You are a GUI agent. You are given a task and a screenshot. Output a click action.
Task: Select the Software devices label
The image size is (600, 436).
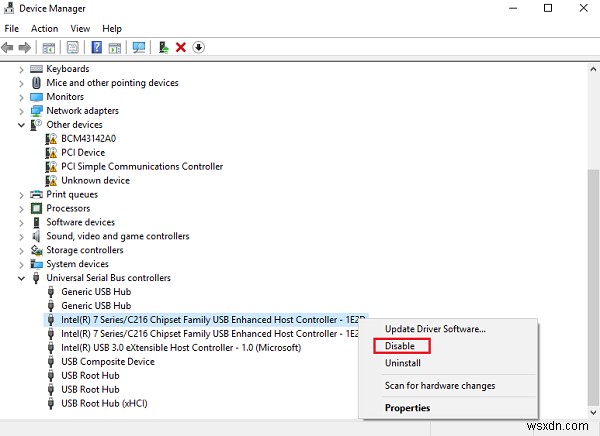click(x=80, y=222)
